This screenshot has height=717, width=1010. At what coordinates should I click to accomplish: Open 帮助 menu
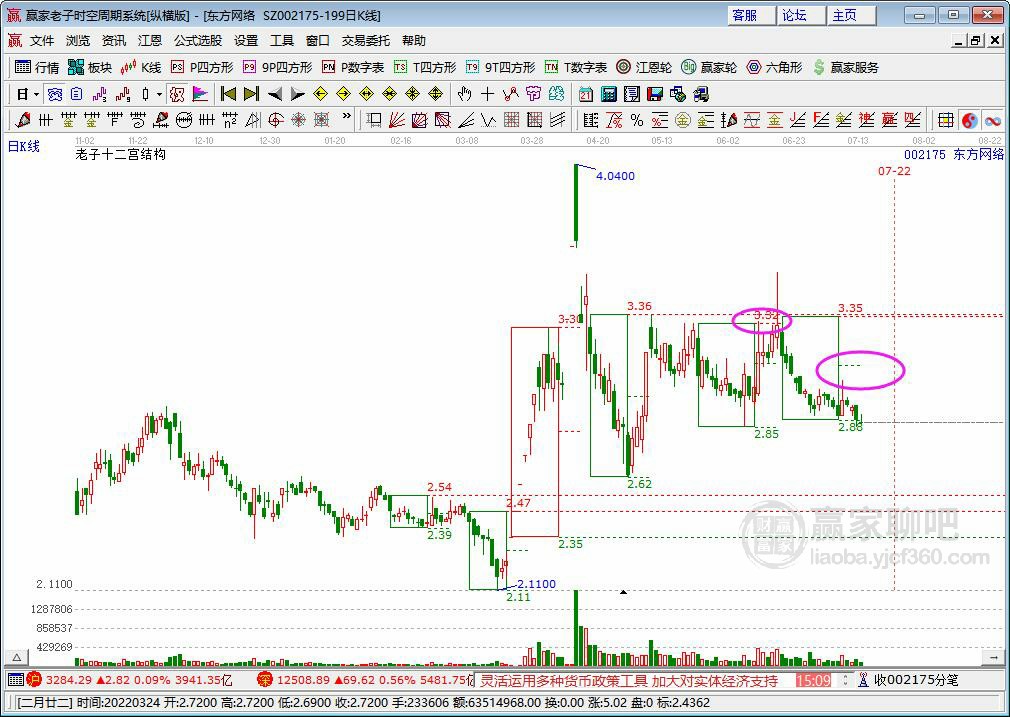coord(414,41)
